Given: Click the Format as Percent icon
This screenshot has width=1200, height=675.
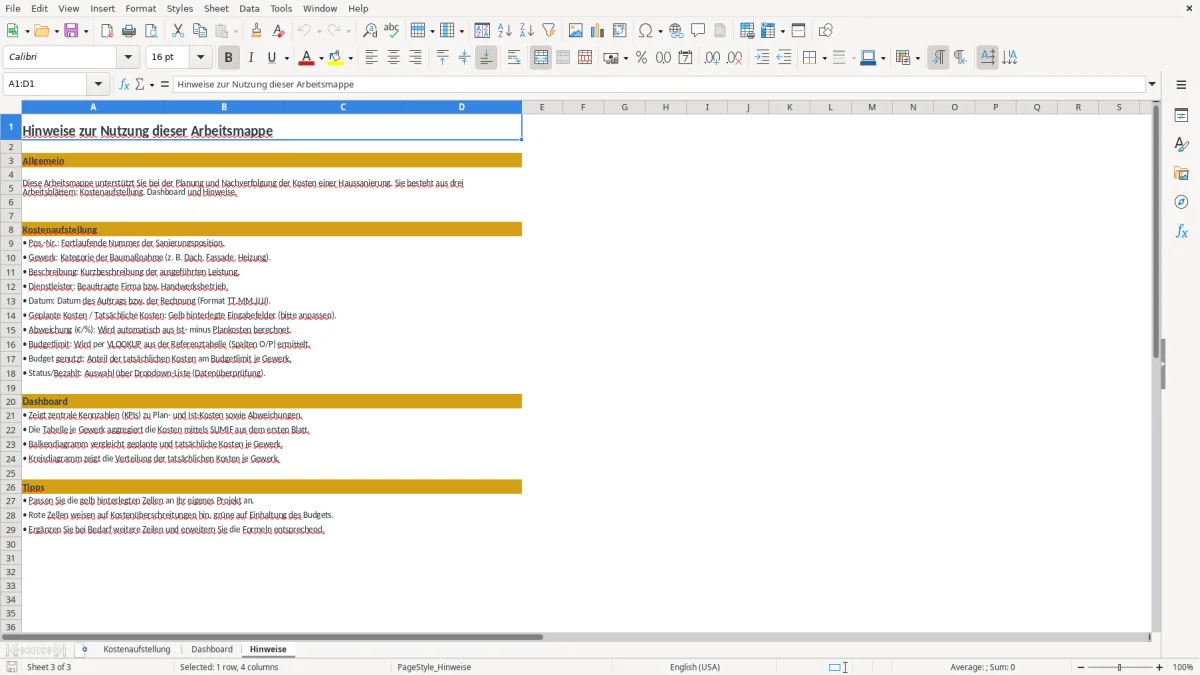Looking at the screenshot, I should (x=642, y=58).
